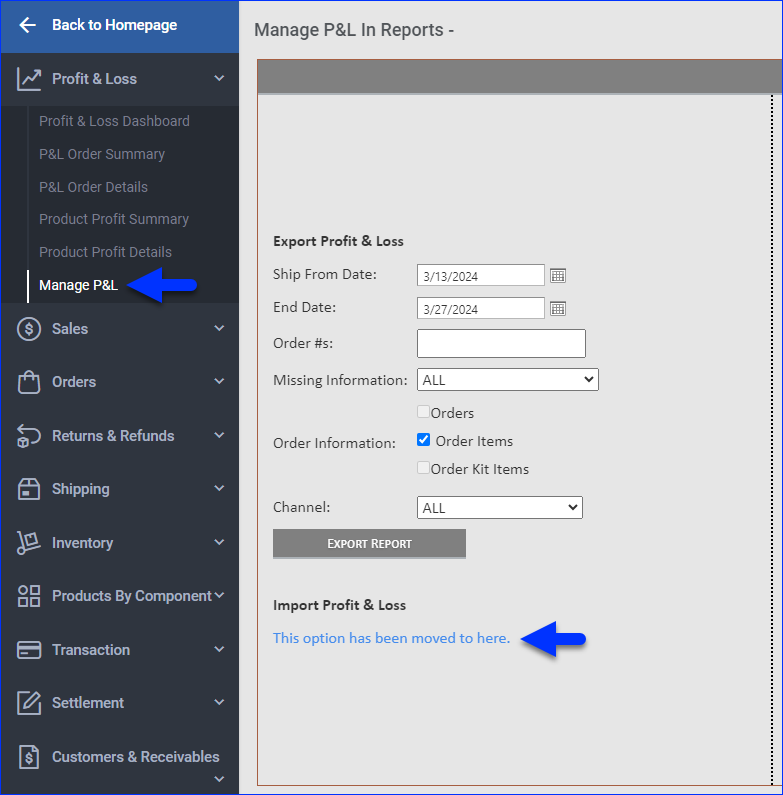Open the Channel dropdown
The image size is (783, 795).
(499, 508)
